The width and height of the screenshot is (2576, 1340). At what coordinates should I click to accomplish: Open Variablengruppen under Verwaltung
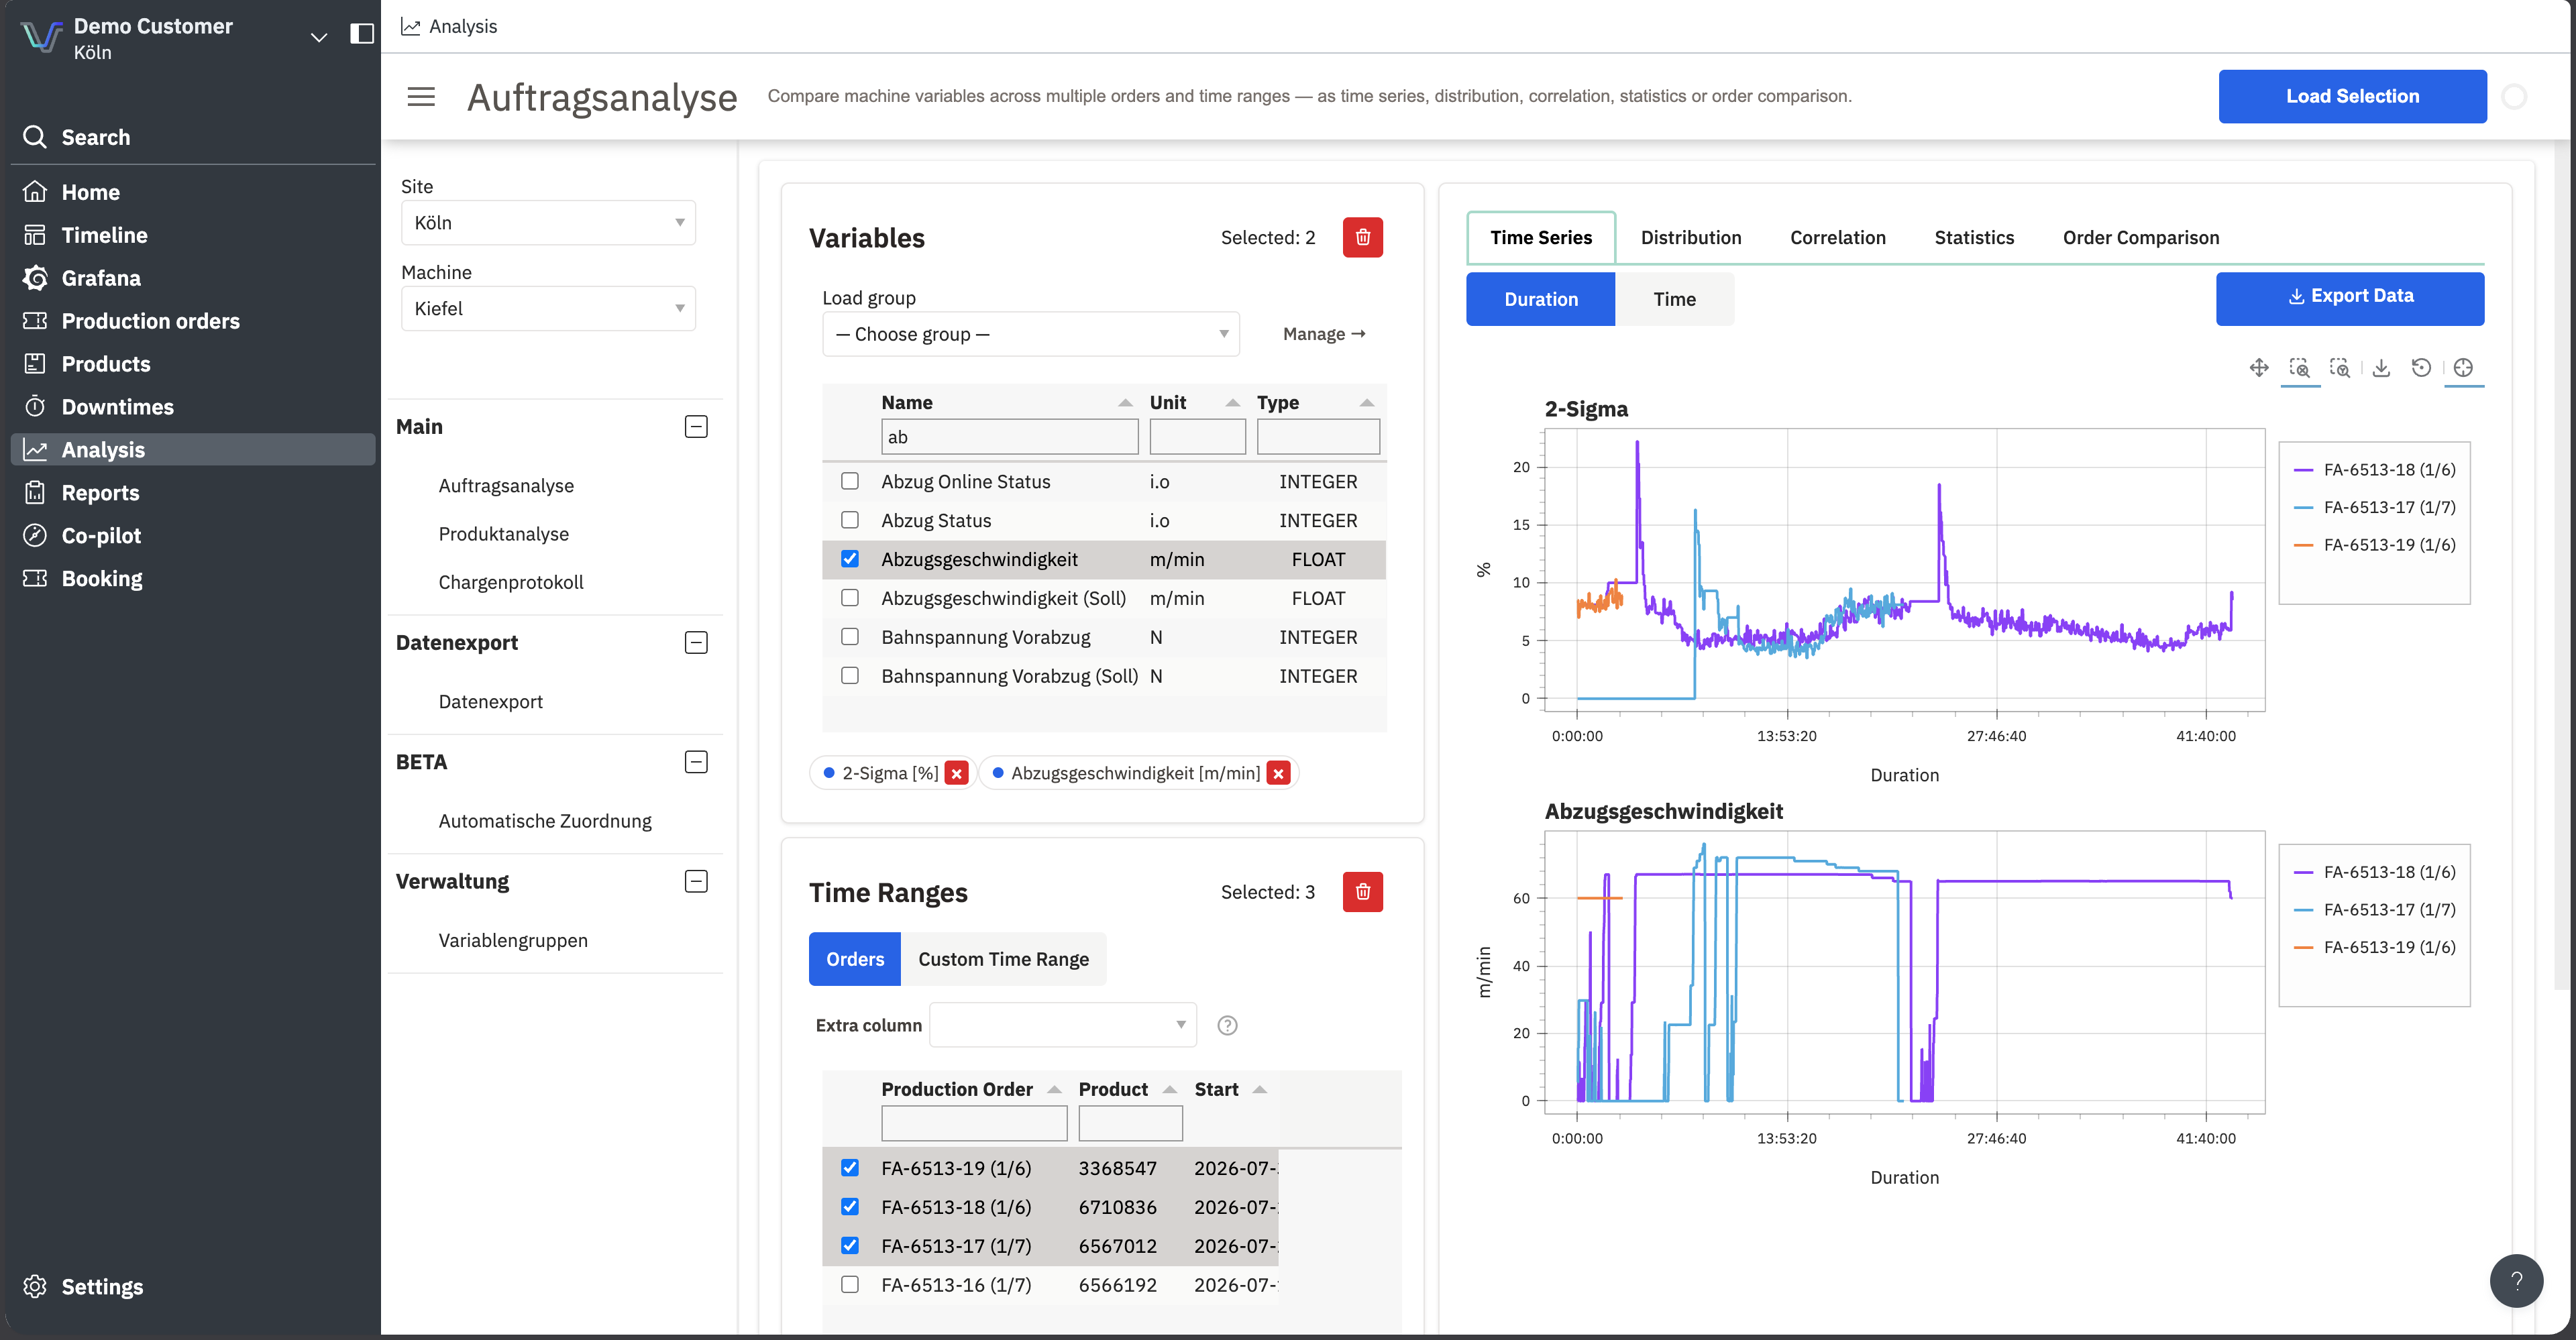513,941
